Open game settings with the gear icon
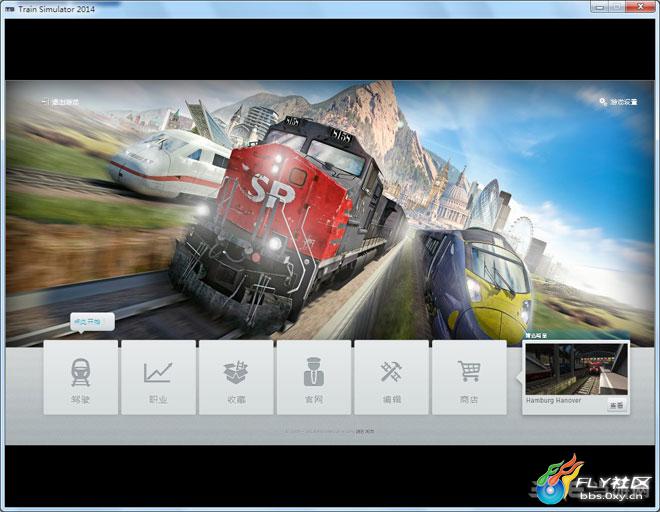This screenshot has width=660, height=512. pyautogui.click(x=618, y=101)
